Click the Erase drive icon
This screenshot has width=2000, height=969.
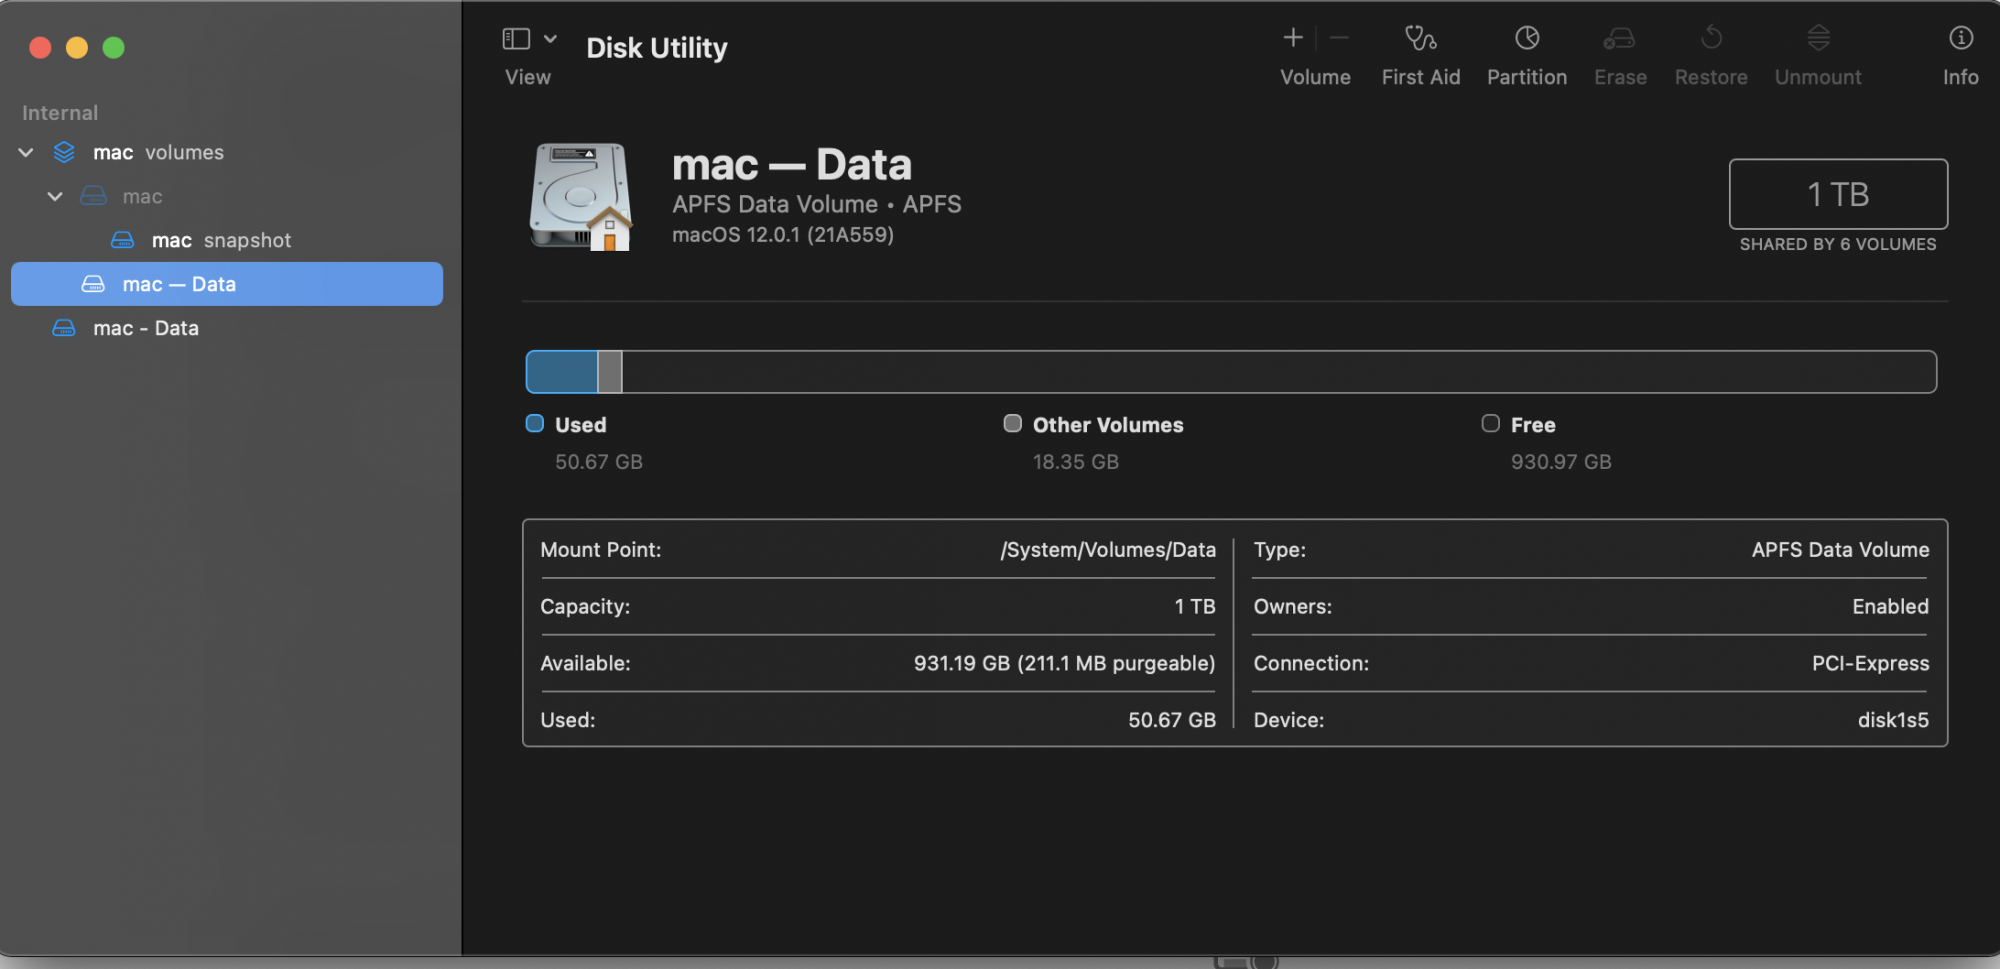[1619, 39]
